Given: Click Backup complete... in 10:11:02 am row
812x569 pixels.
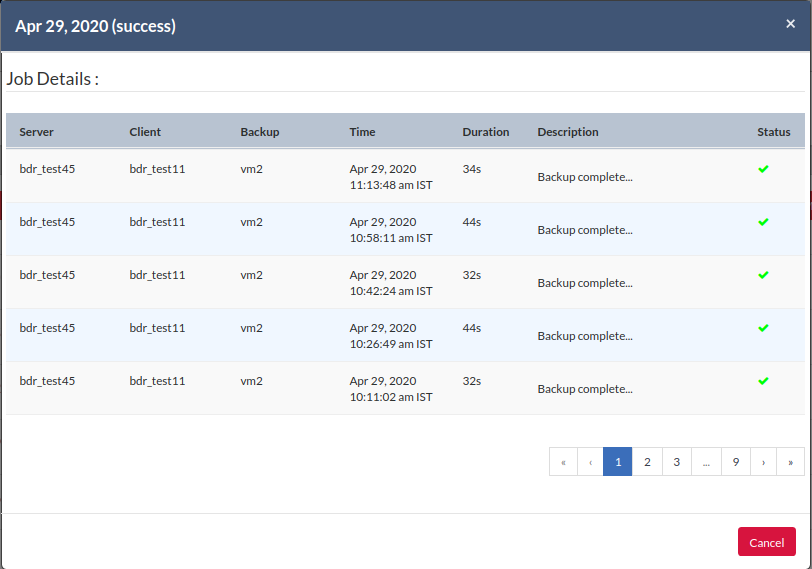Looking at the screenshot, I should pos(585,389).
